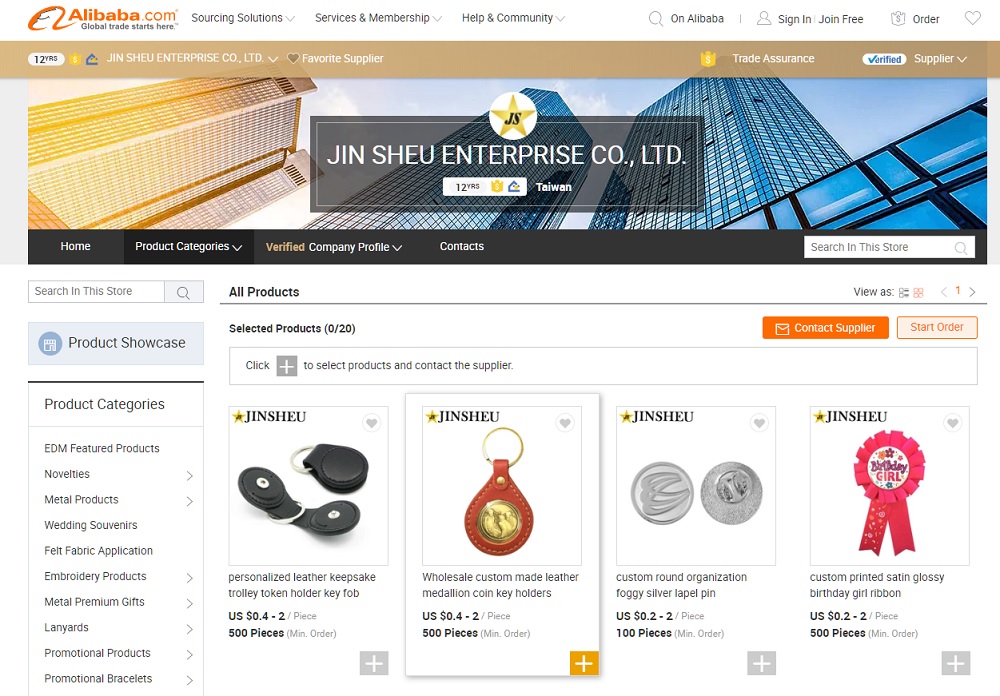This screenshot has height=696, width=1000.
Task: Open the Sourcing Solutions dropdown
Action: (x=242, y=18)
